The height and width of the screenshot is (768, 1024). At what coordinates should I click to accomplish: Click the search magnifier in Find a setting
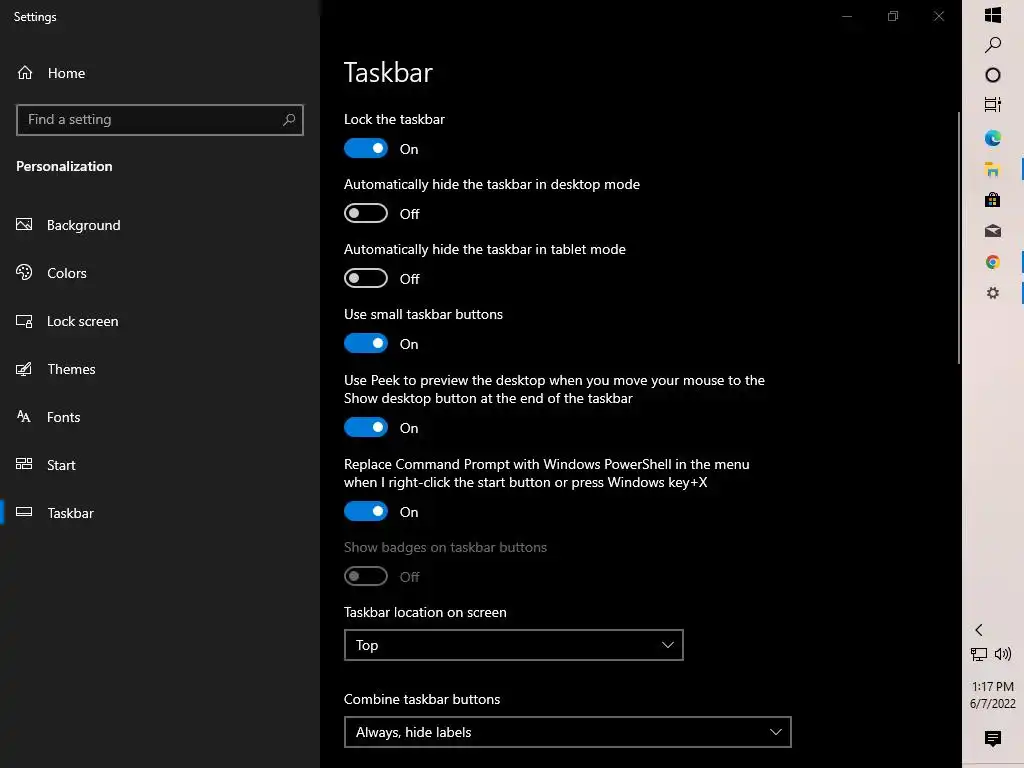tap(289, 120)
